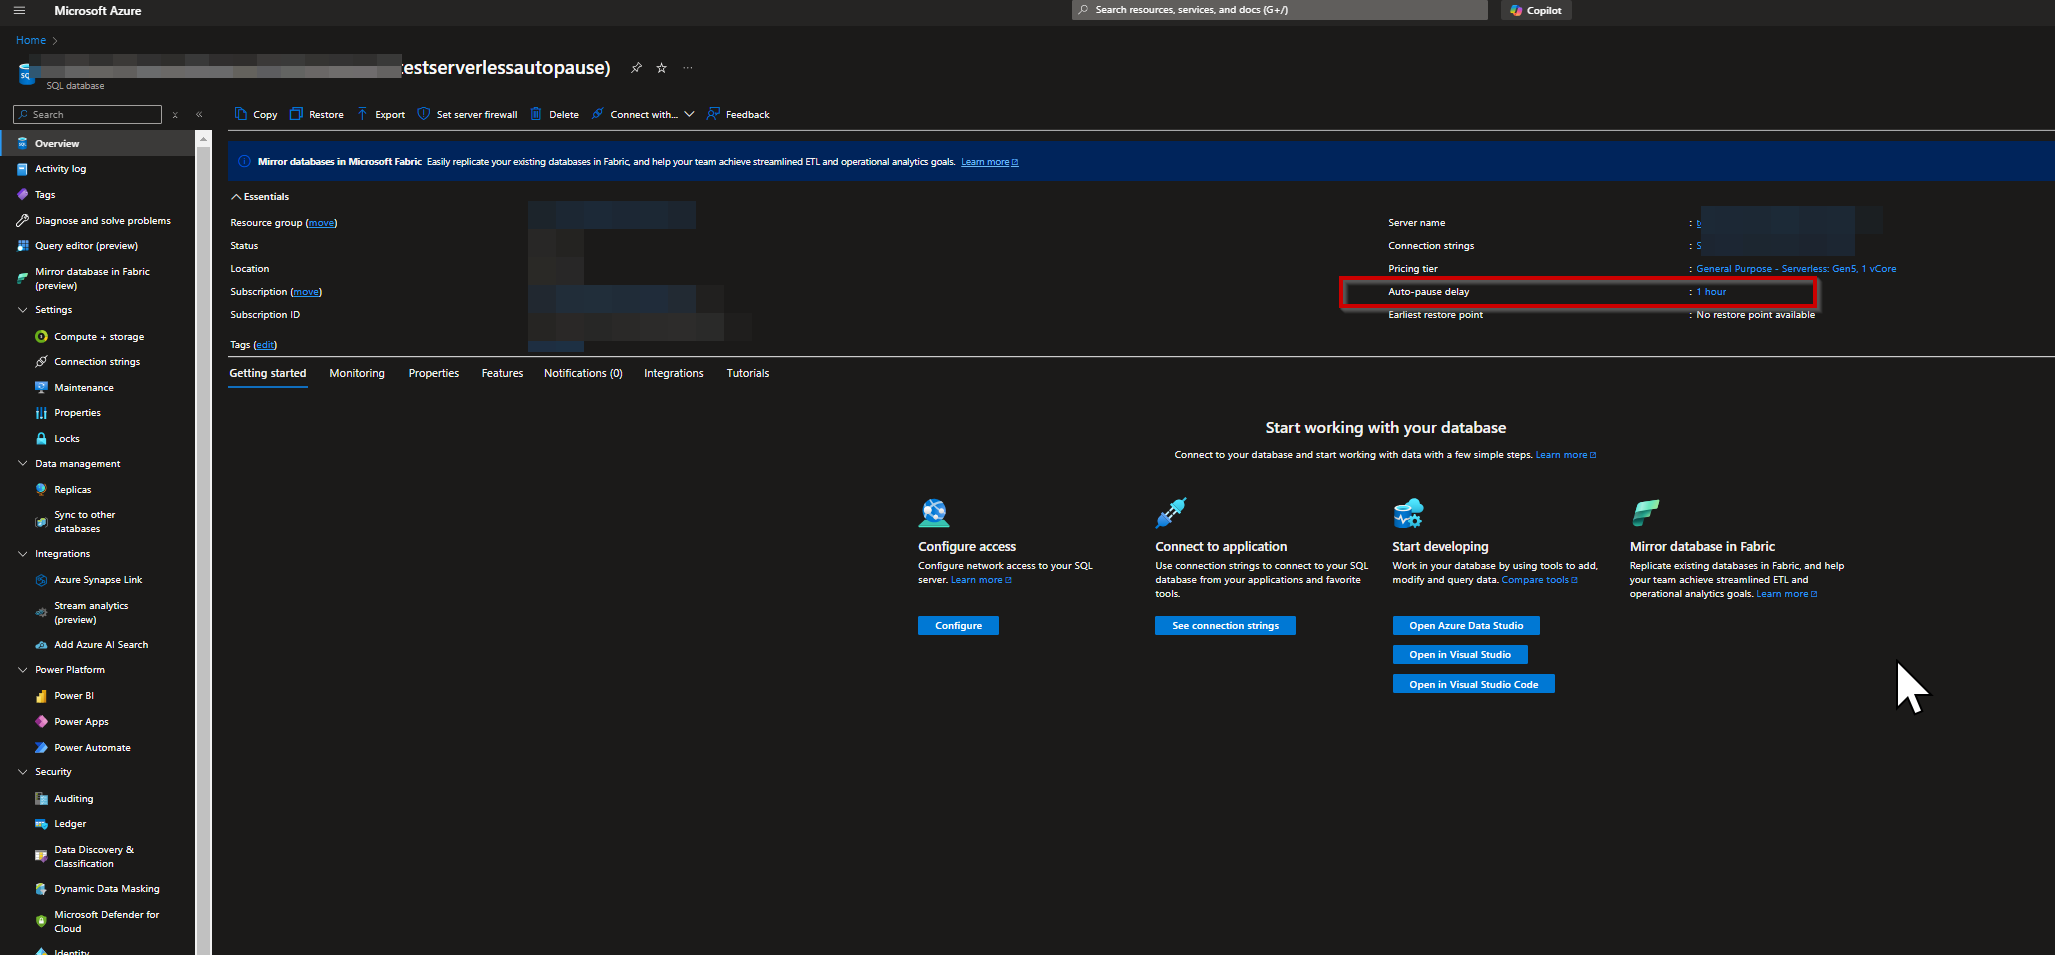This screenshot has height=955, width=2055.
Task: Collapse the Integrations section
Action: point(23,554)
